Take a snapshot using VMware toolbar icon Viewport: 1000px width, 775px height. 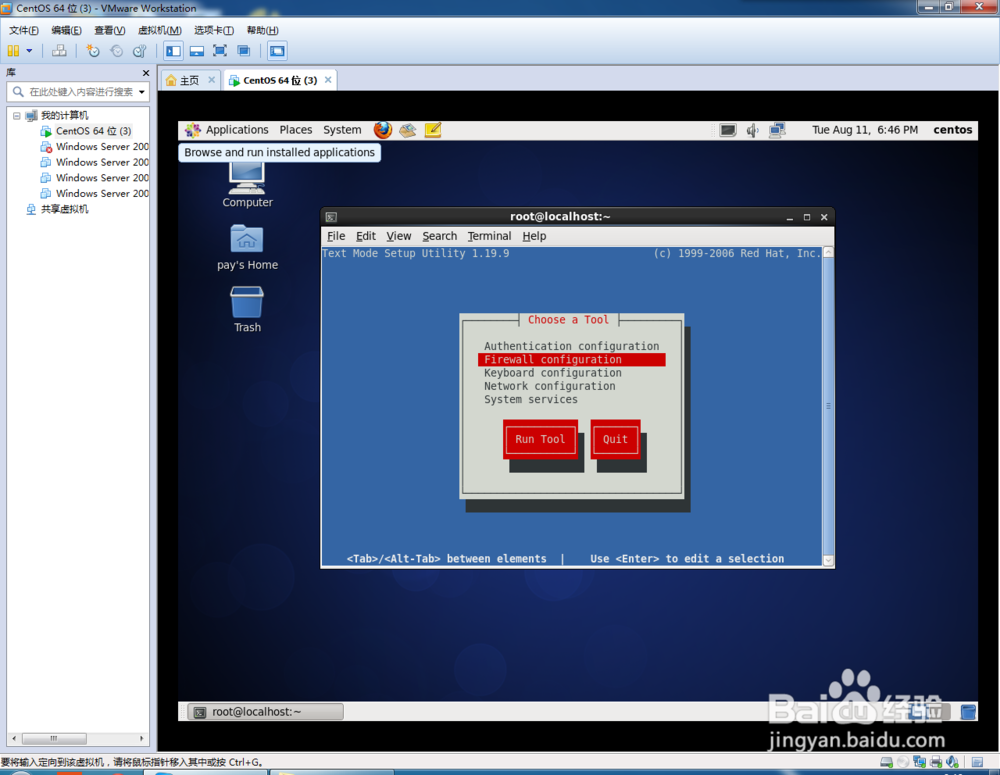pos(93,50)
